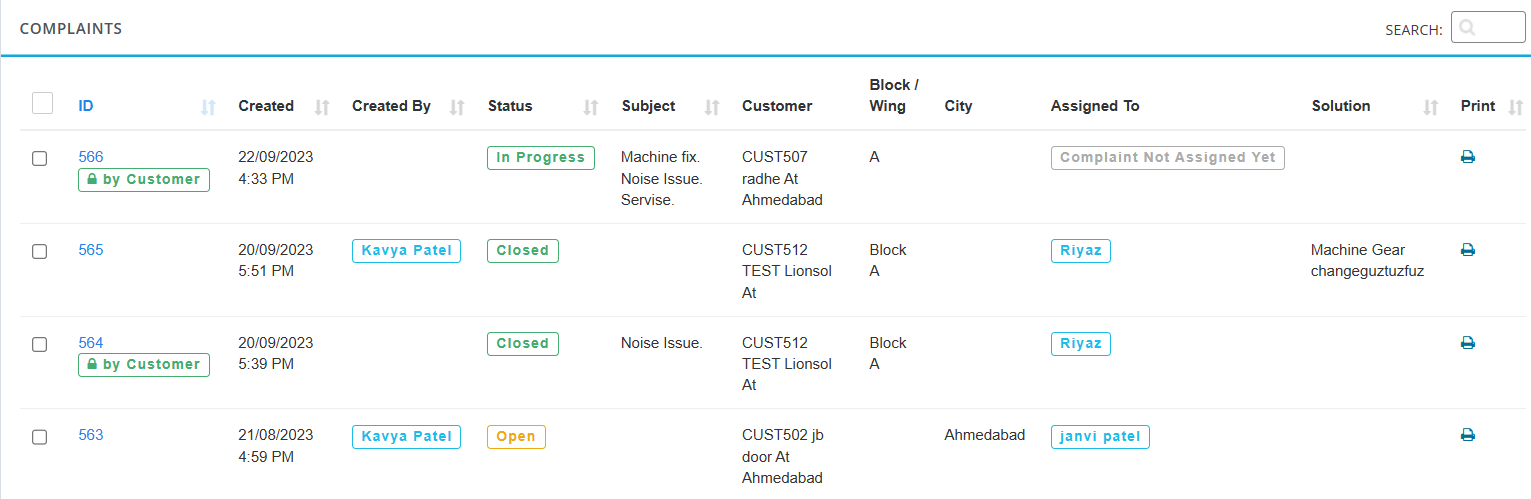Open complaint ID 563 link
Screen dimensions: 1531x499
click(x=91, y=435)
